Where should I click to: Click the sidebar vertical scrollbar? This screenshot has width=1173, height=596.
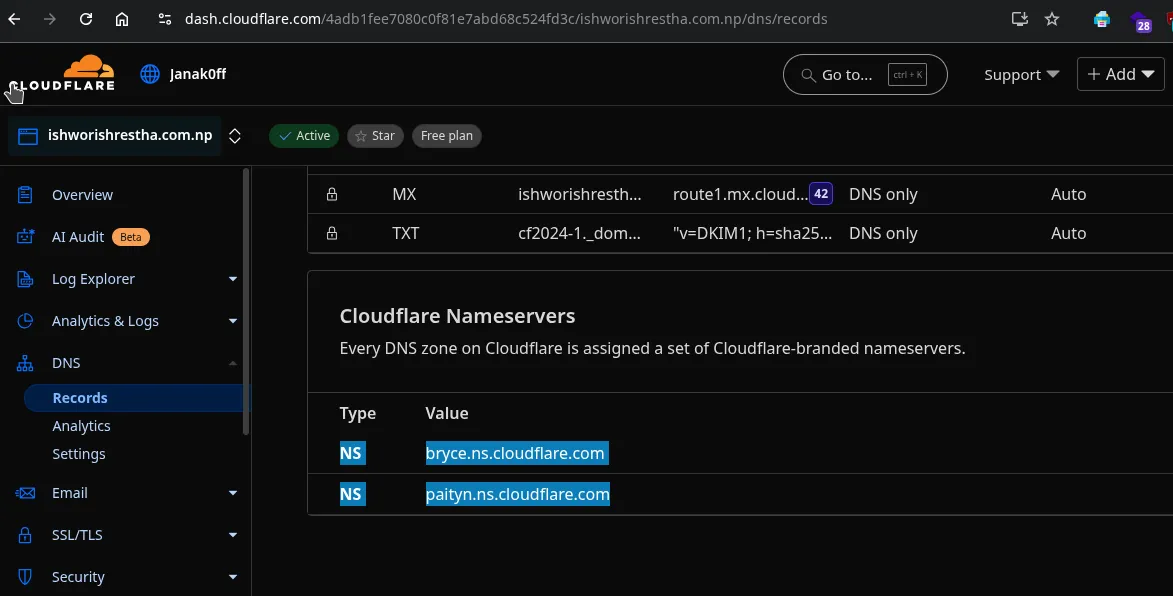246,300
